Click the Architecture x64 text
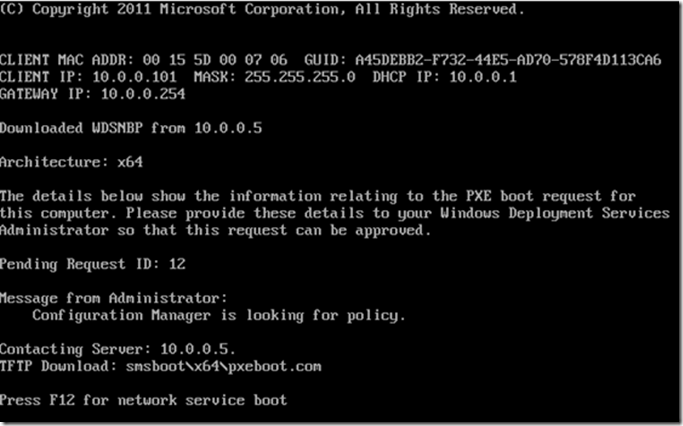 71,162
